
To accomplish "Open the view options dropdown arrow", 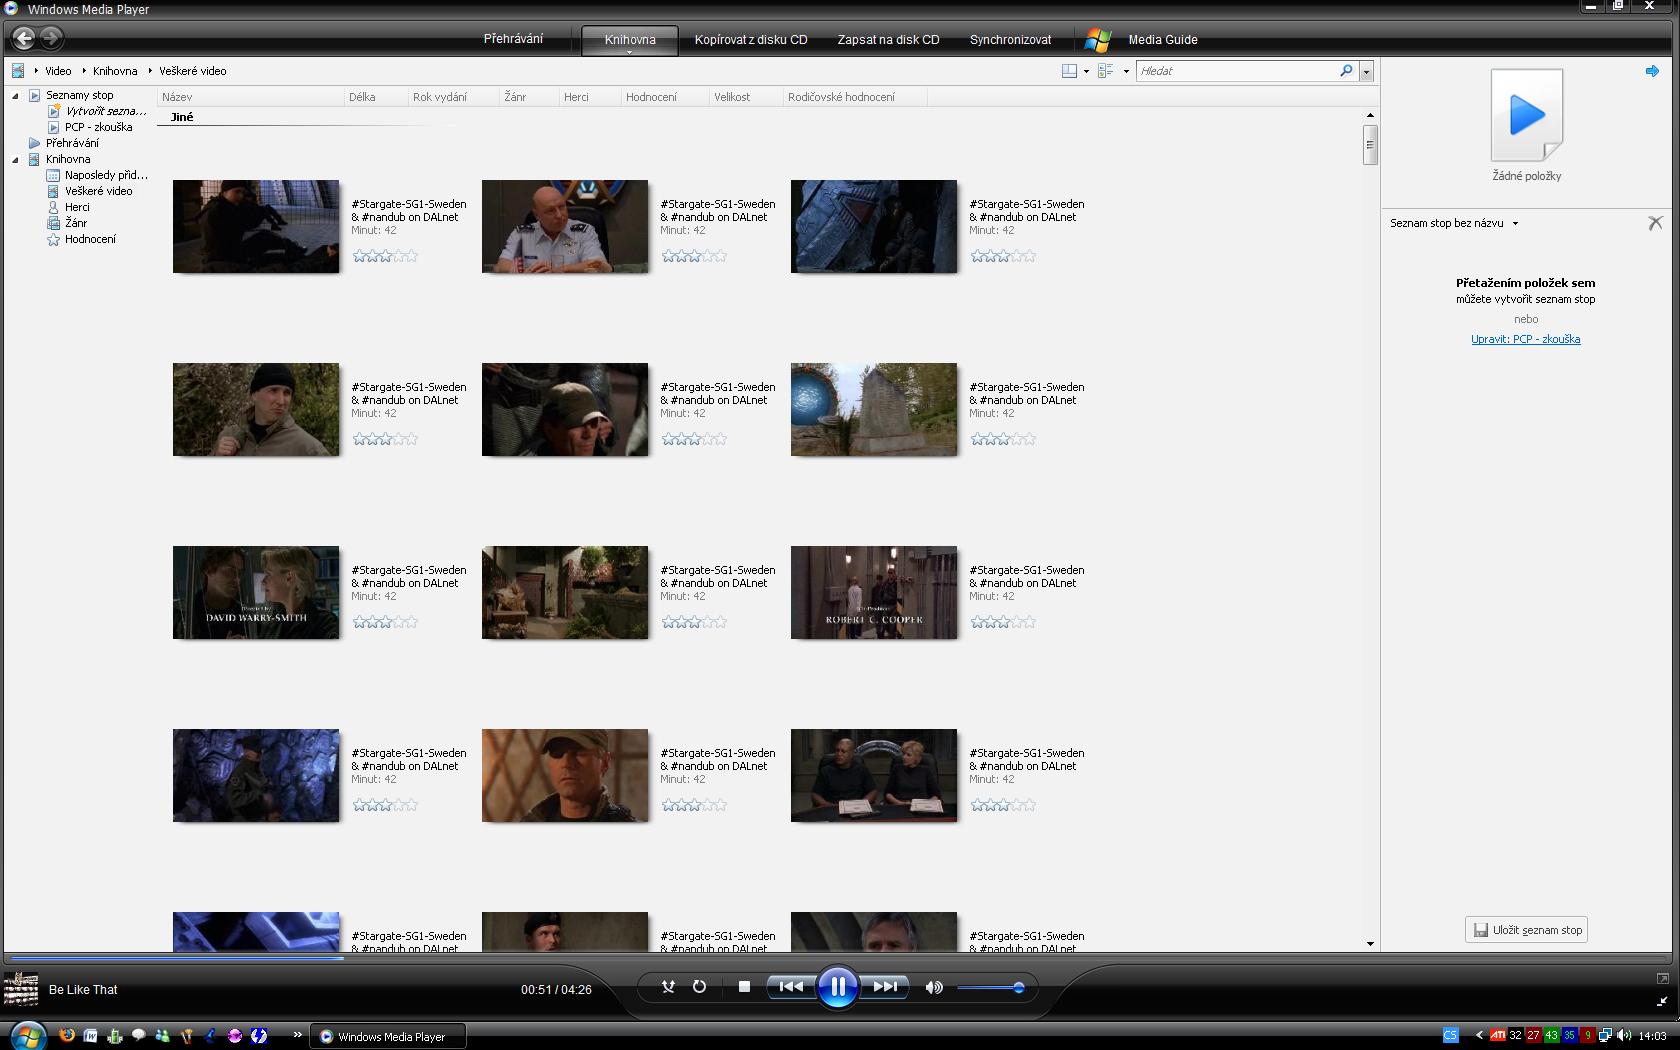I will 1126,71.
